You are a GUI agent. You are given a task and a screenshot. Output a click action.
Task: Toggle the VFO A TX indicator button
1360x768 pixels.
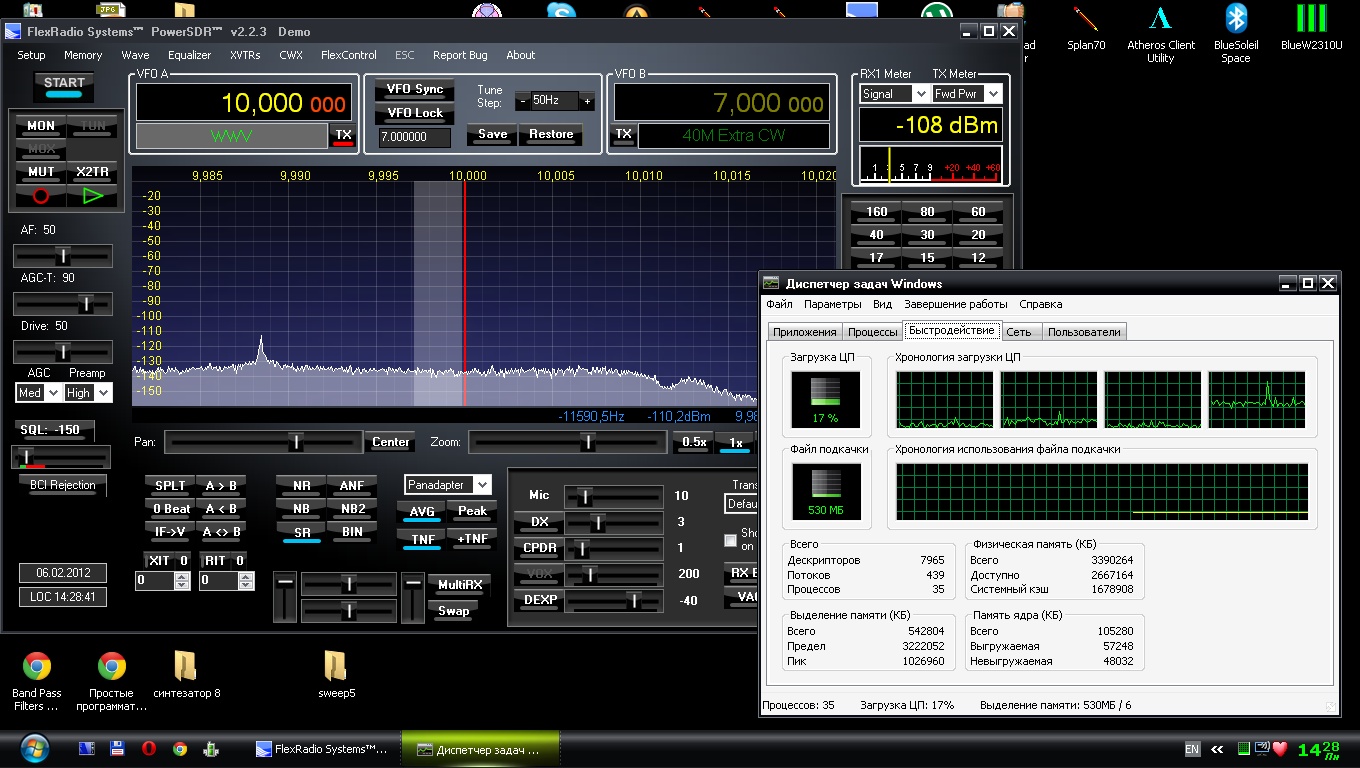[343, 136]
